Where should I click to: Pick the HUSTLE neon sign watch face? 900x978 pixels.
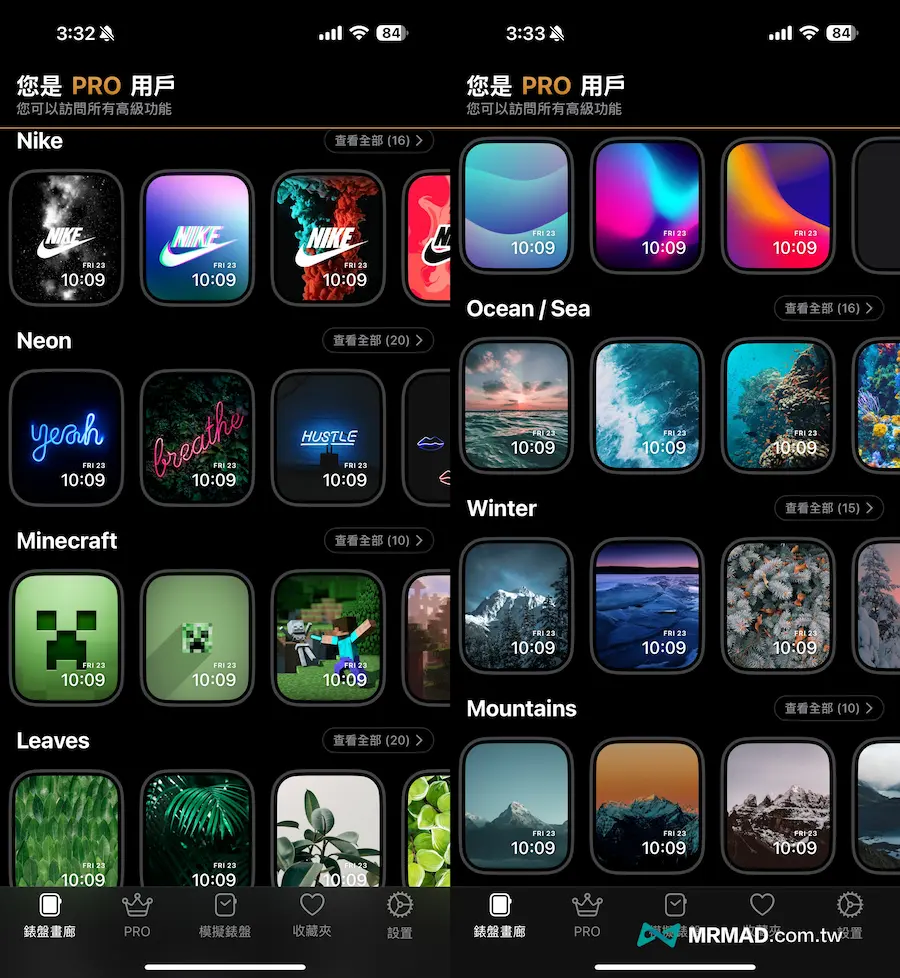pos(328,437)
